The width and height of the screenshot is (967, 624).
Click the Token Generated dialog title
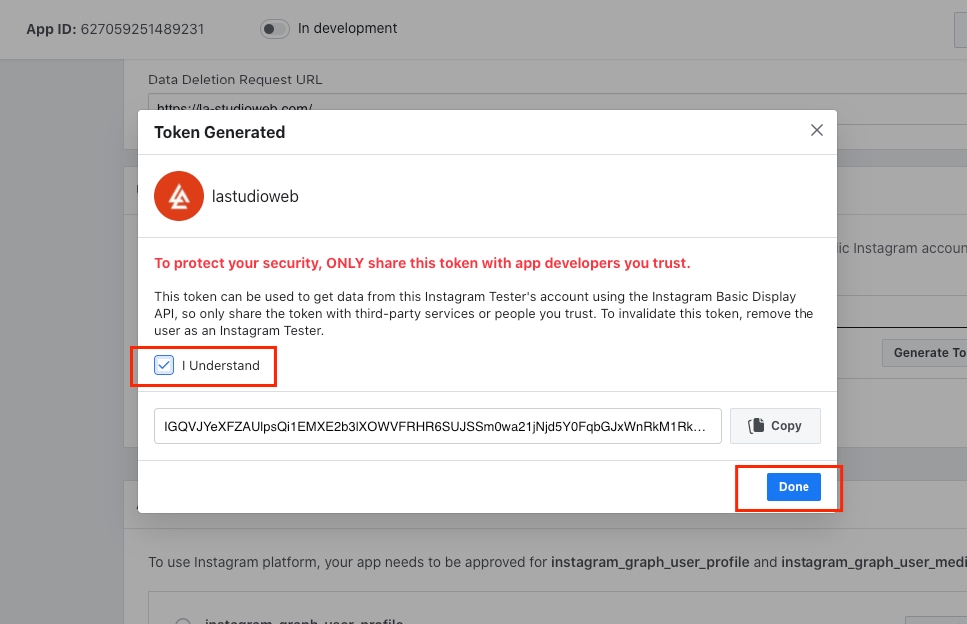219,132
